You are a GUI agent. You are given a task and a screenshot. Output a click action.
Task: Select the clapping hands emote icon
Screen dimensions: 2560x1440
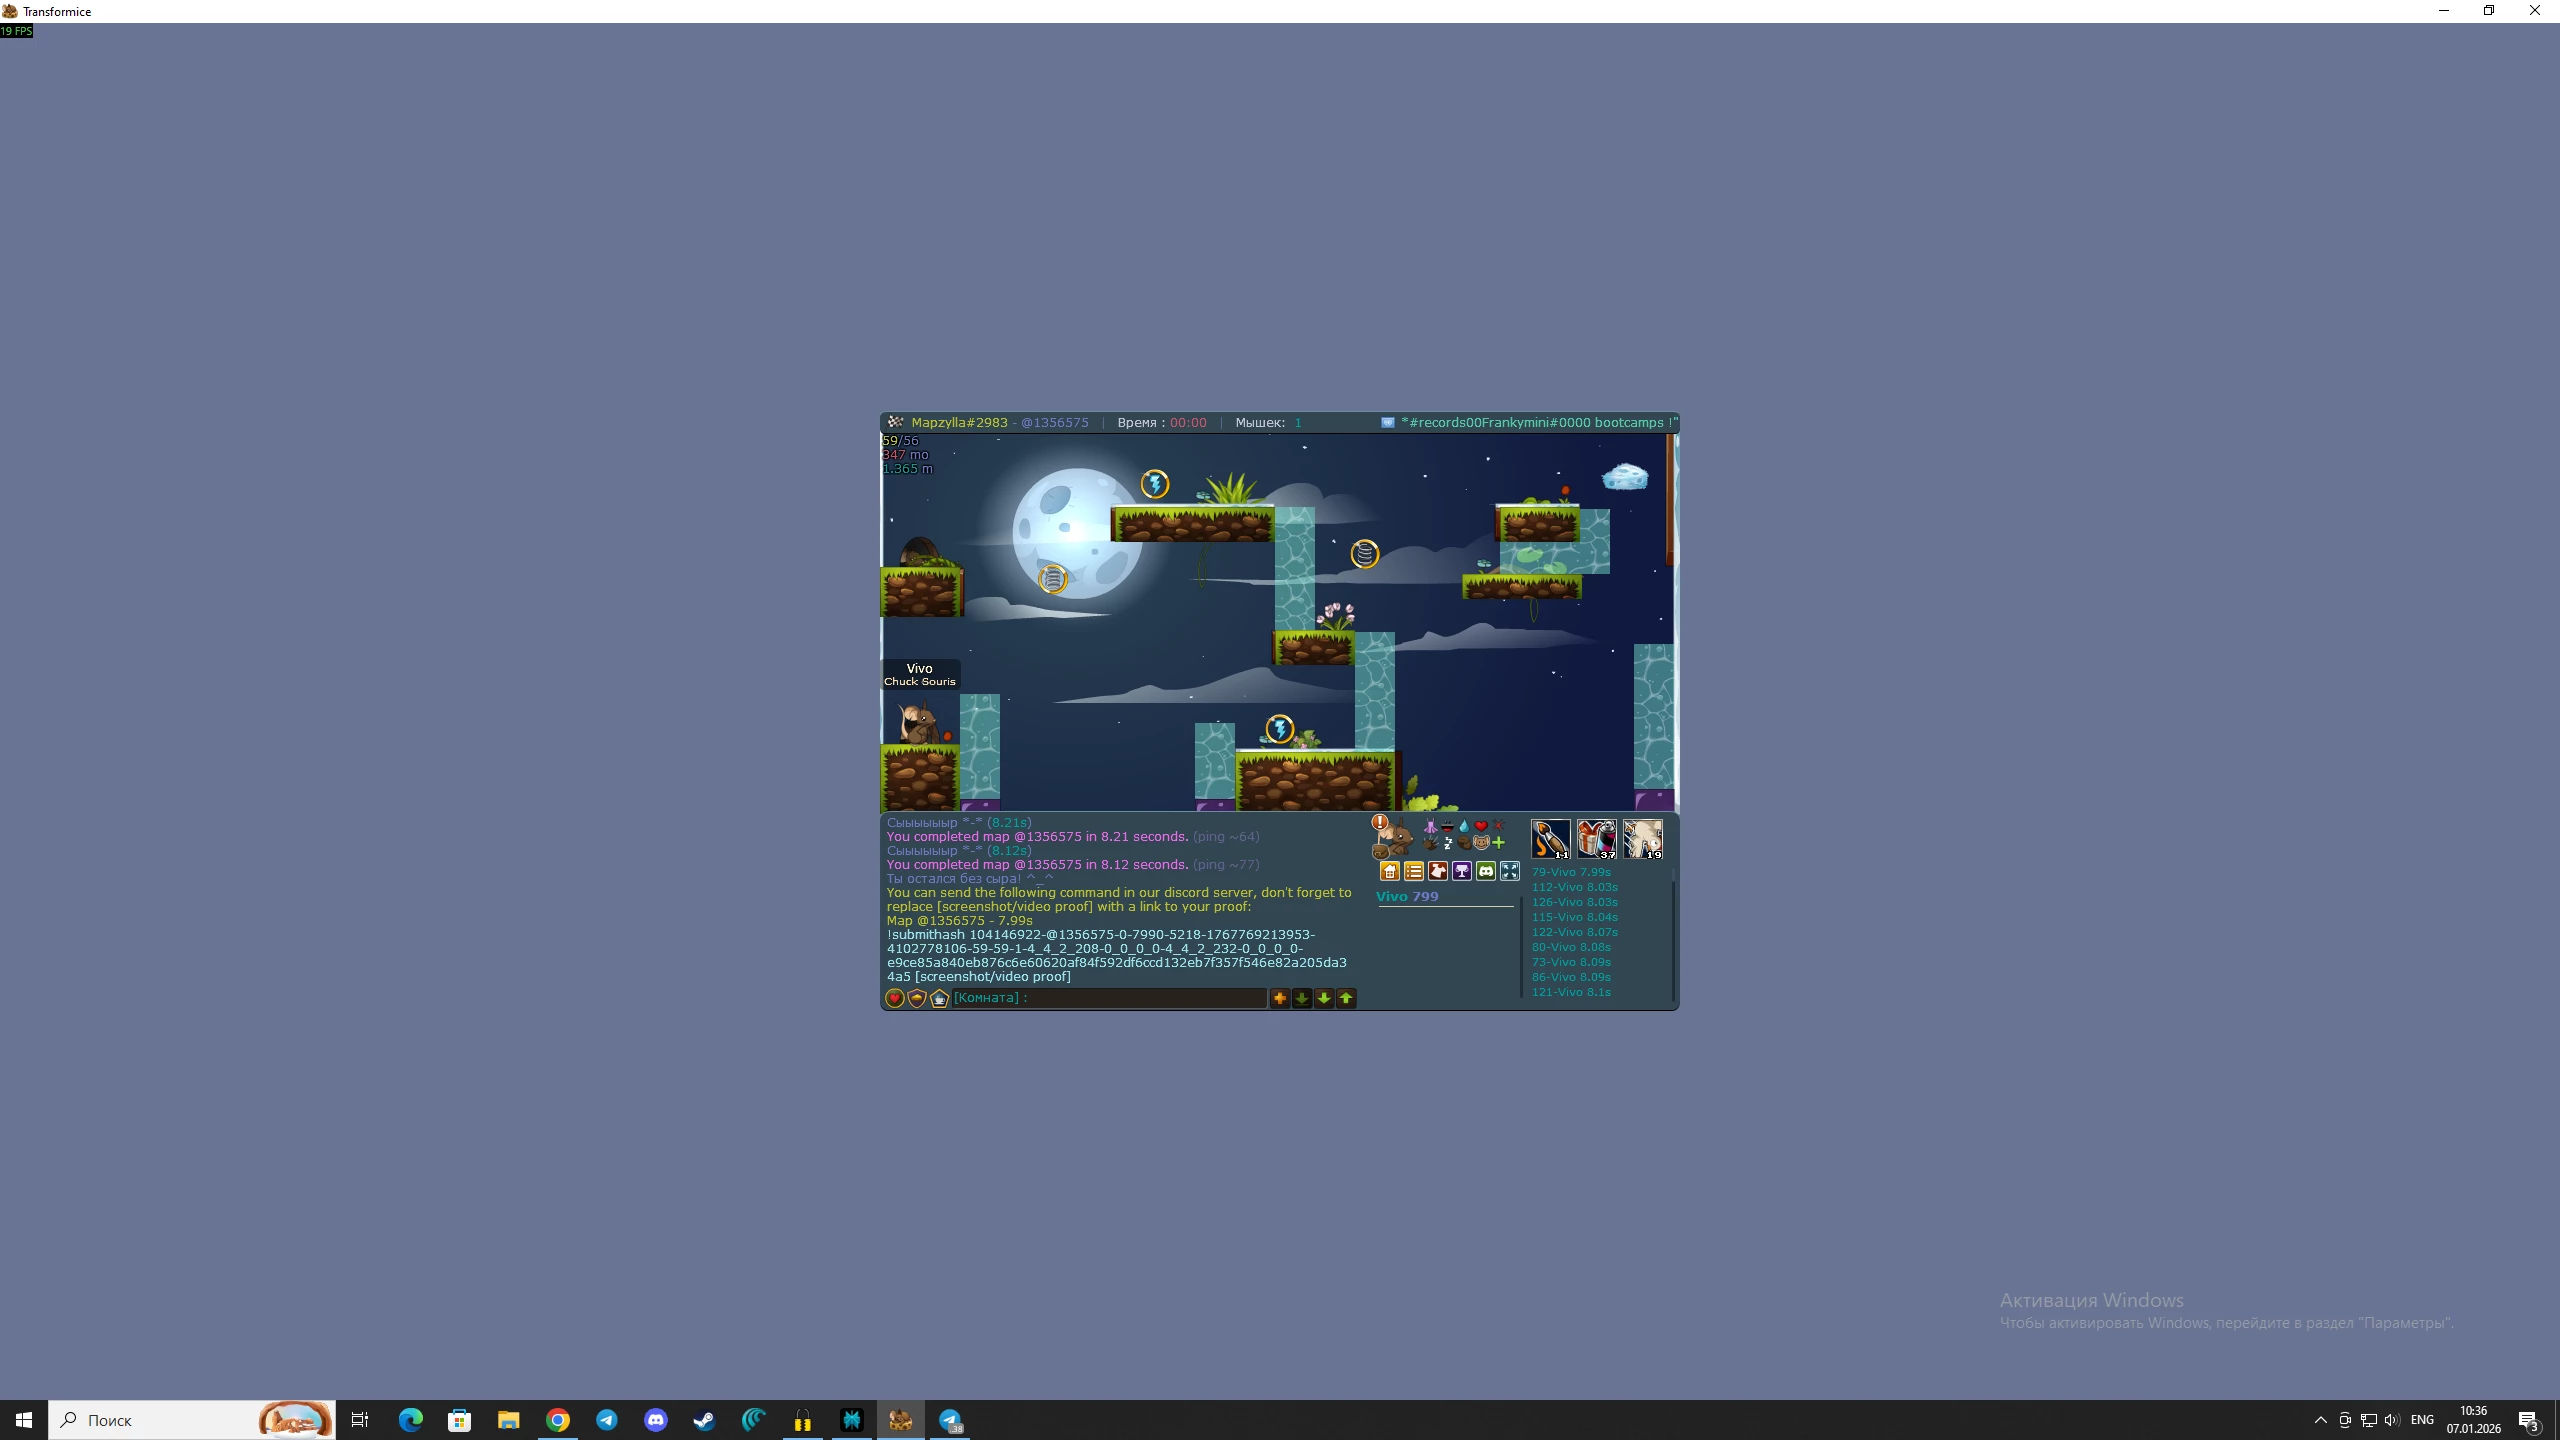coord(1431,843)
